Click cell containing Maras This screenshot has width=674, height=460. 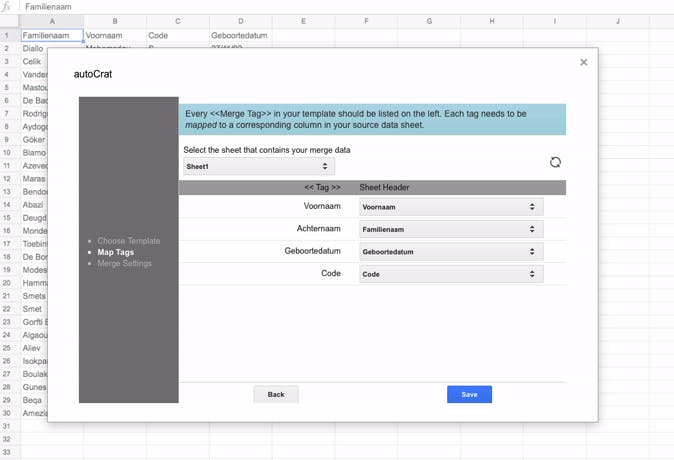[x=34, y=178]
